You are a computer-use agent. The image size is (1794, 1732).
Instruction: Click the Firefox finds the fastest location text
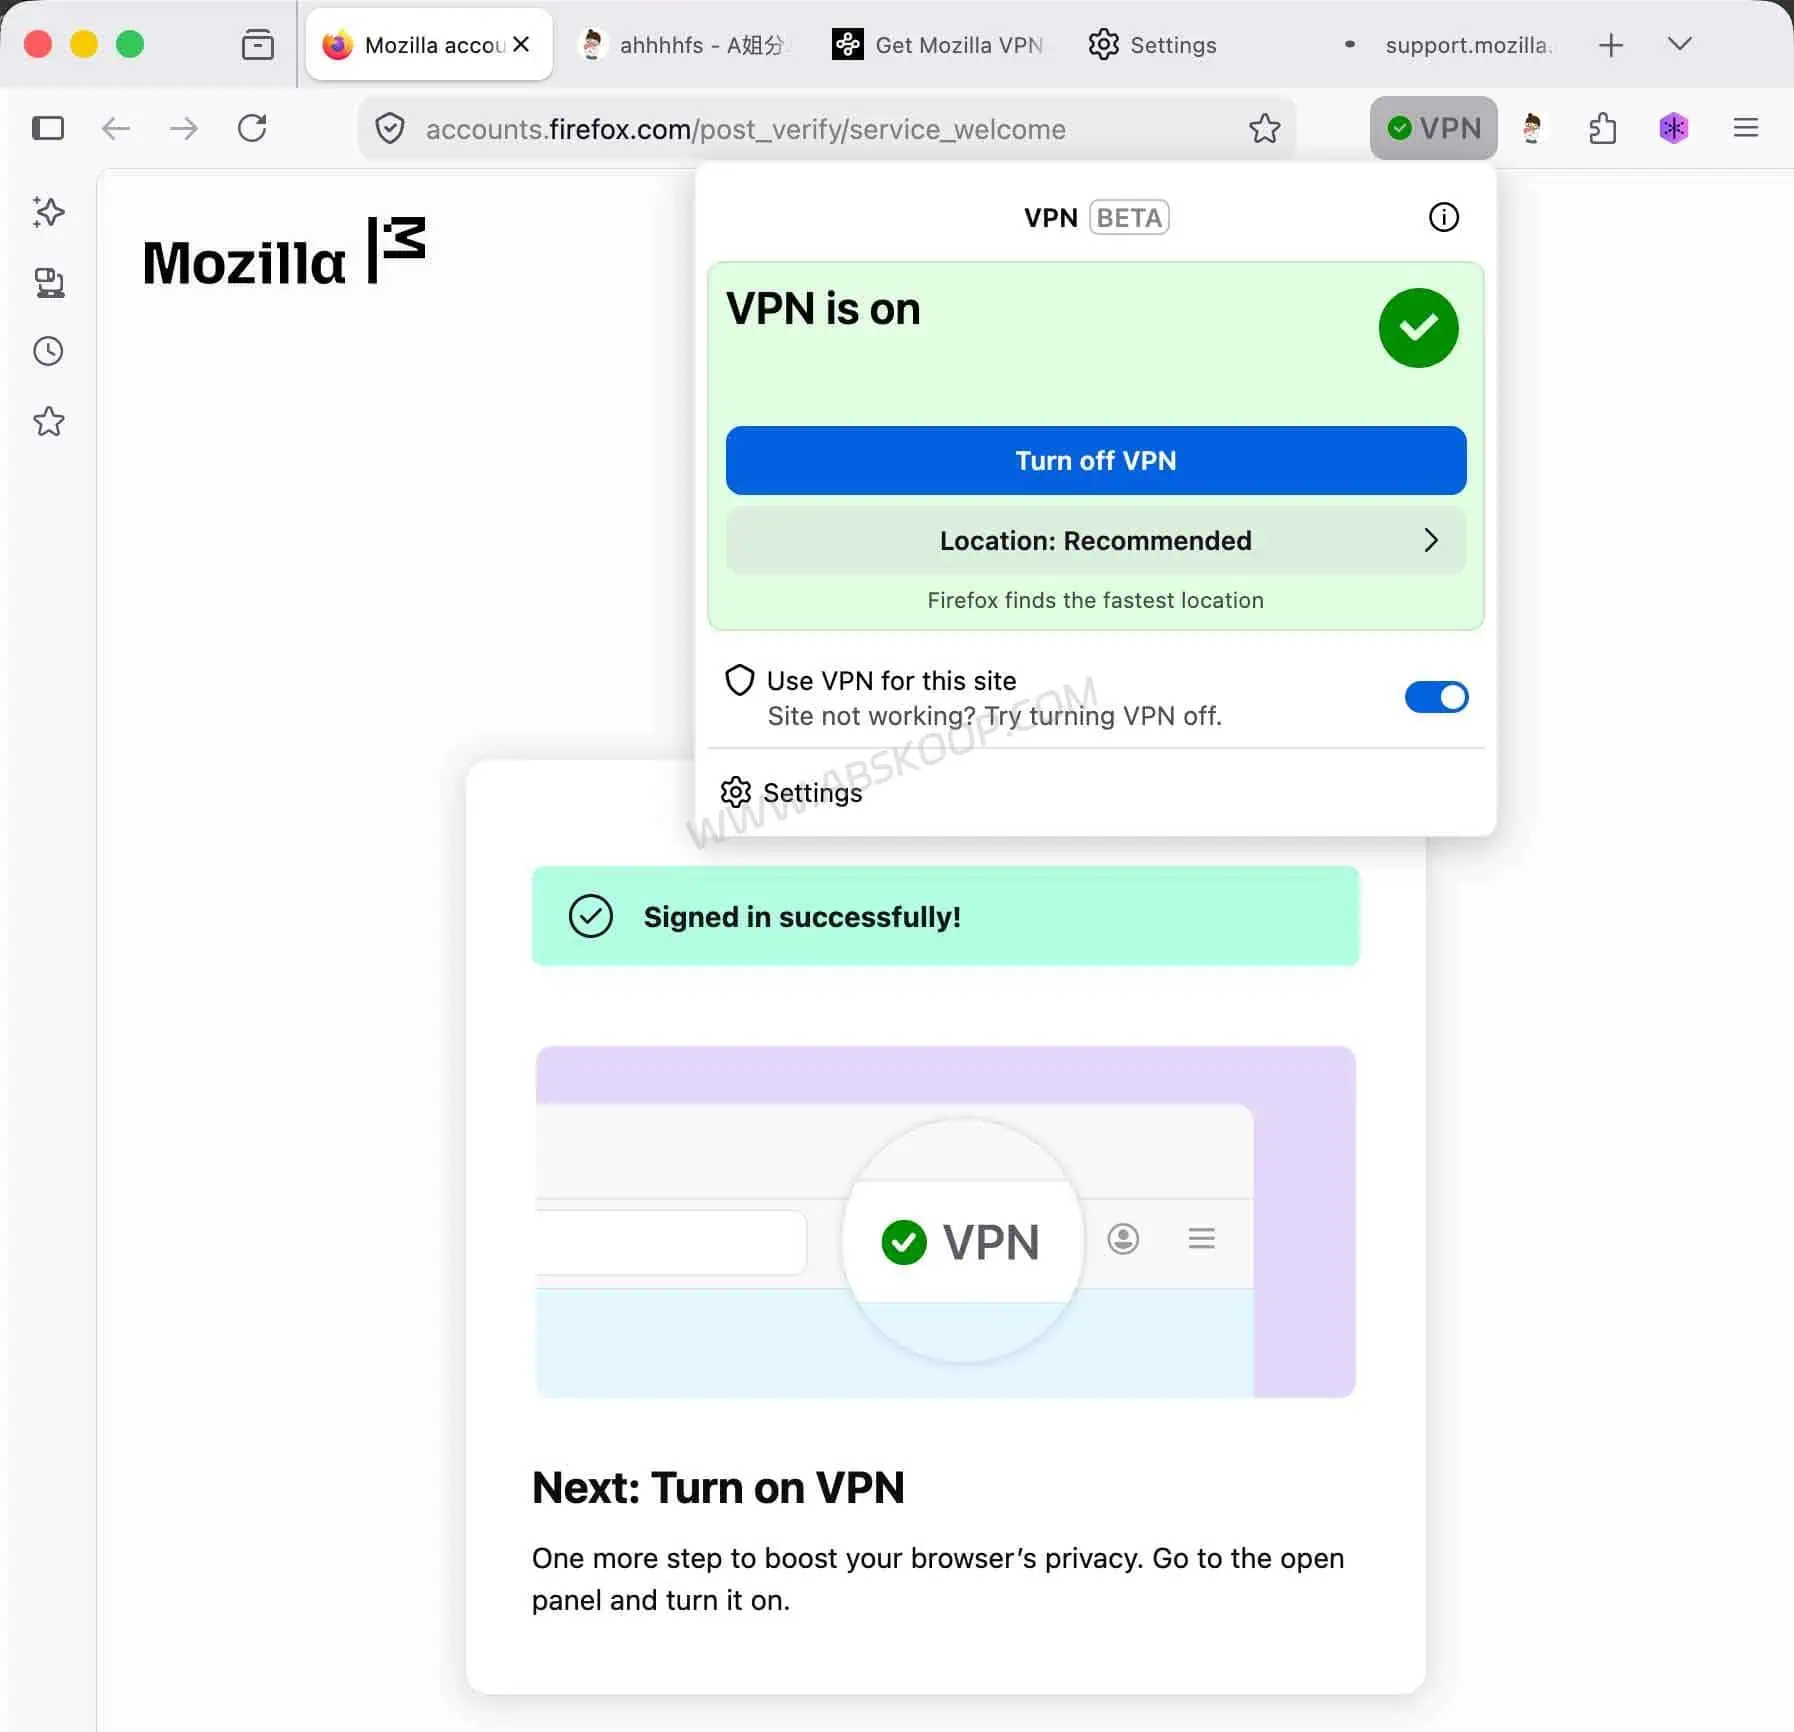pos(1095,600)
